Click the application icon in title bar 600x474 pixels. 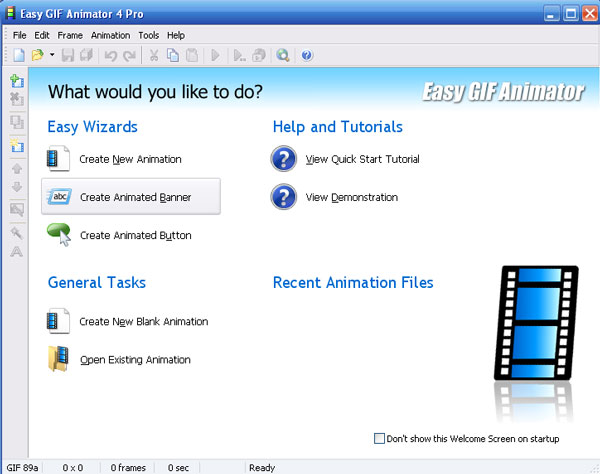pos(10,13)
